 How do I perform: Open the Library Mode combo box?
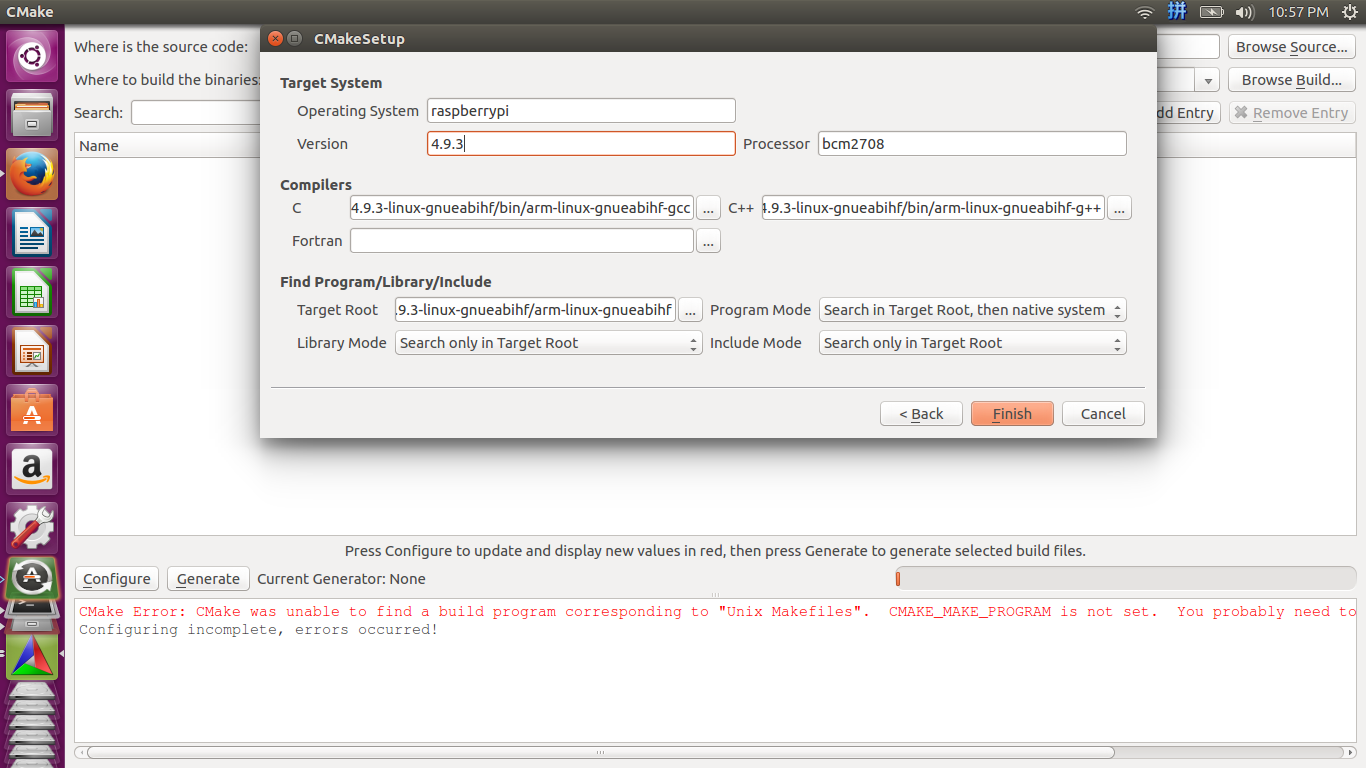point(548,343)
